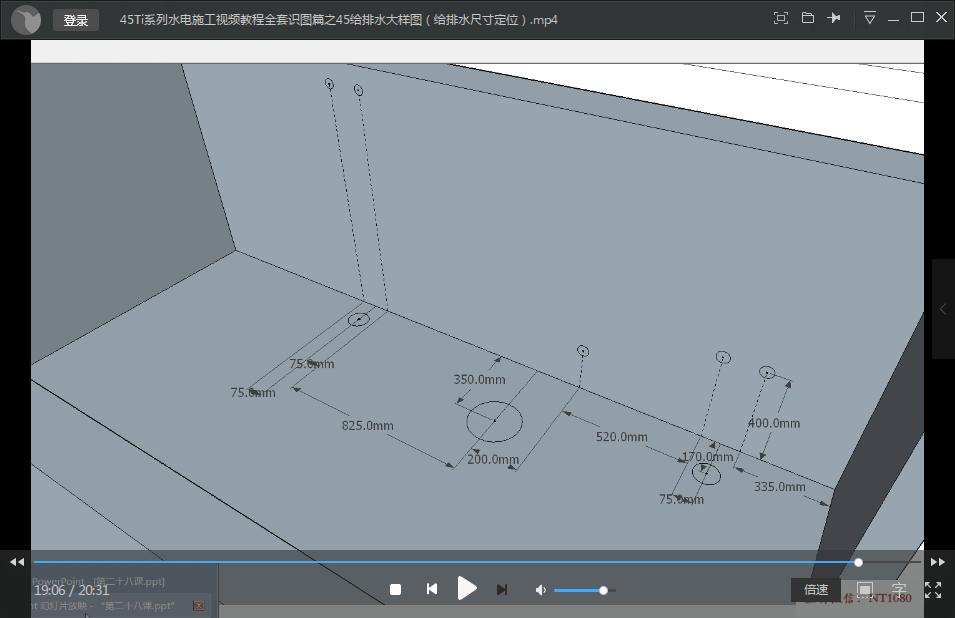955x618 pixels.
Task: Click the video title in the title bar
Action: coord(338,20)
